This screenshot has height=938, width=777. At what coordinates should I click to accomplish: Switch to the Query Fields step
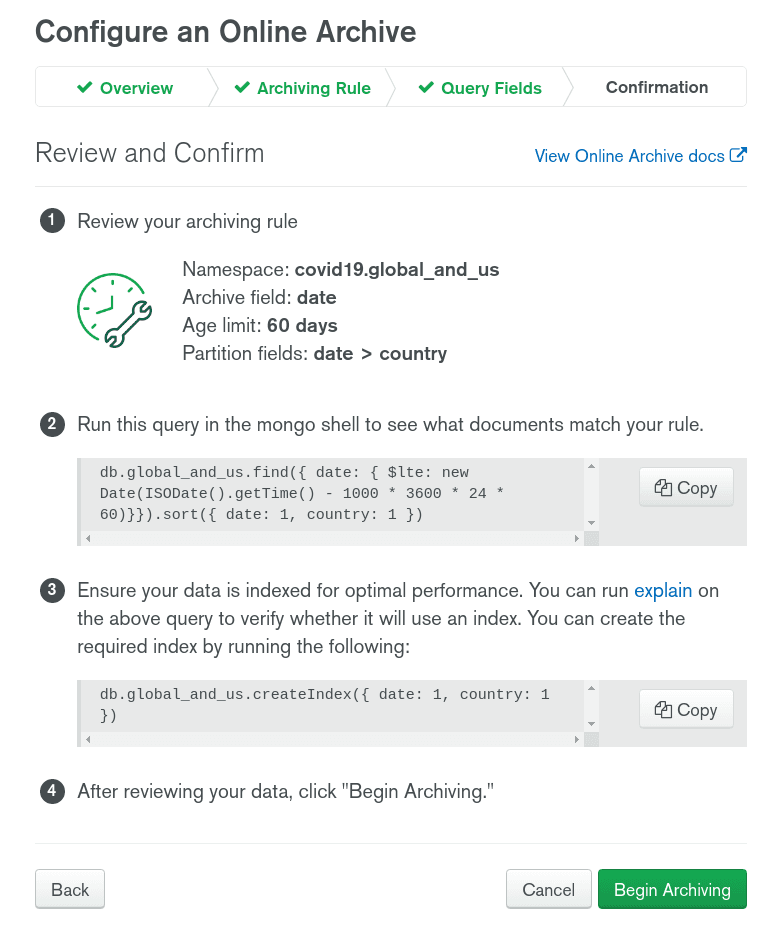click(480, 88)
